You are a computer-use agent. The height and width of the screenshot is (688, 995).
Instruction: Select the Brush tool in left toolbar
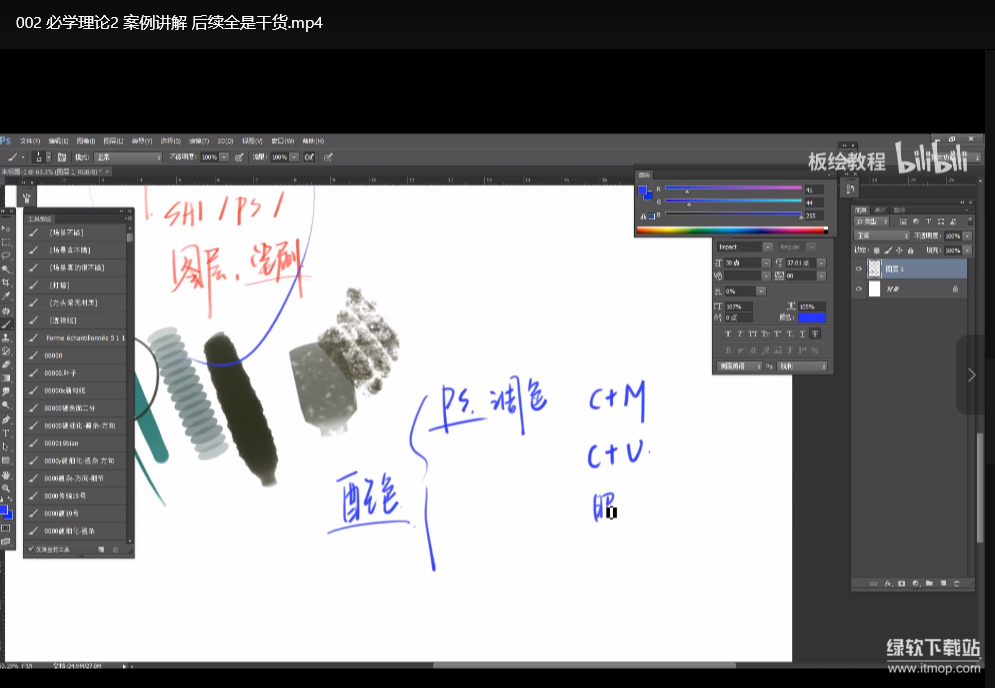coord(6,324)
